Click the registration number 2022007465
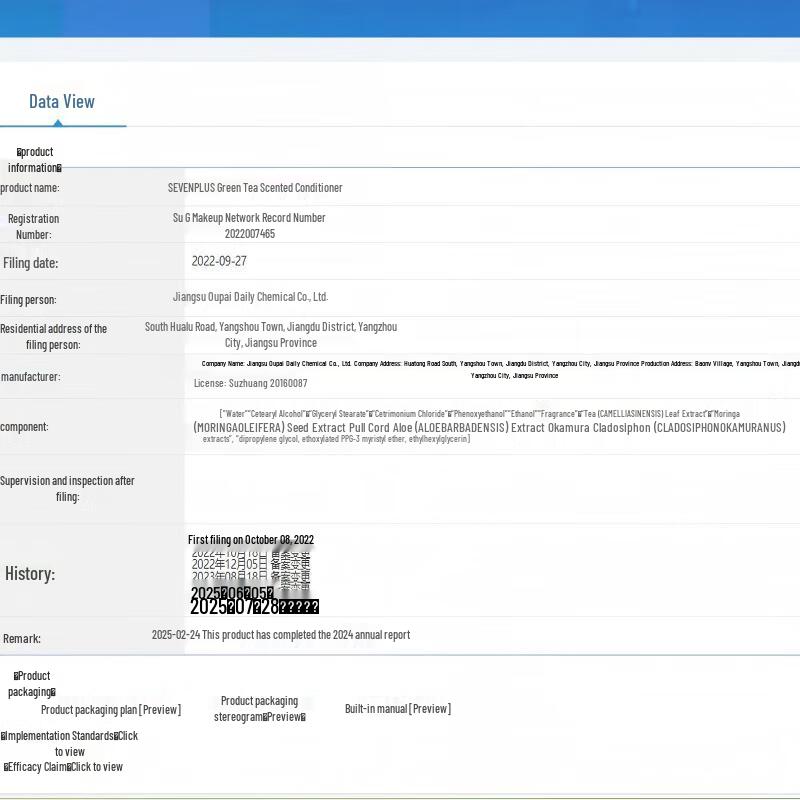Image resolution: width=800 pixels, height=800 pixels. [249, 234]
